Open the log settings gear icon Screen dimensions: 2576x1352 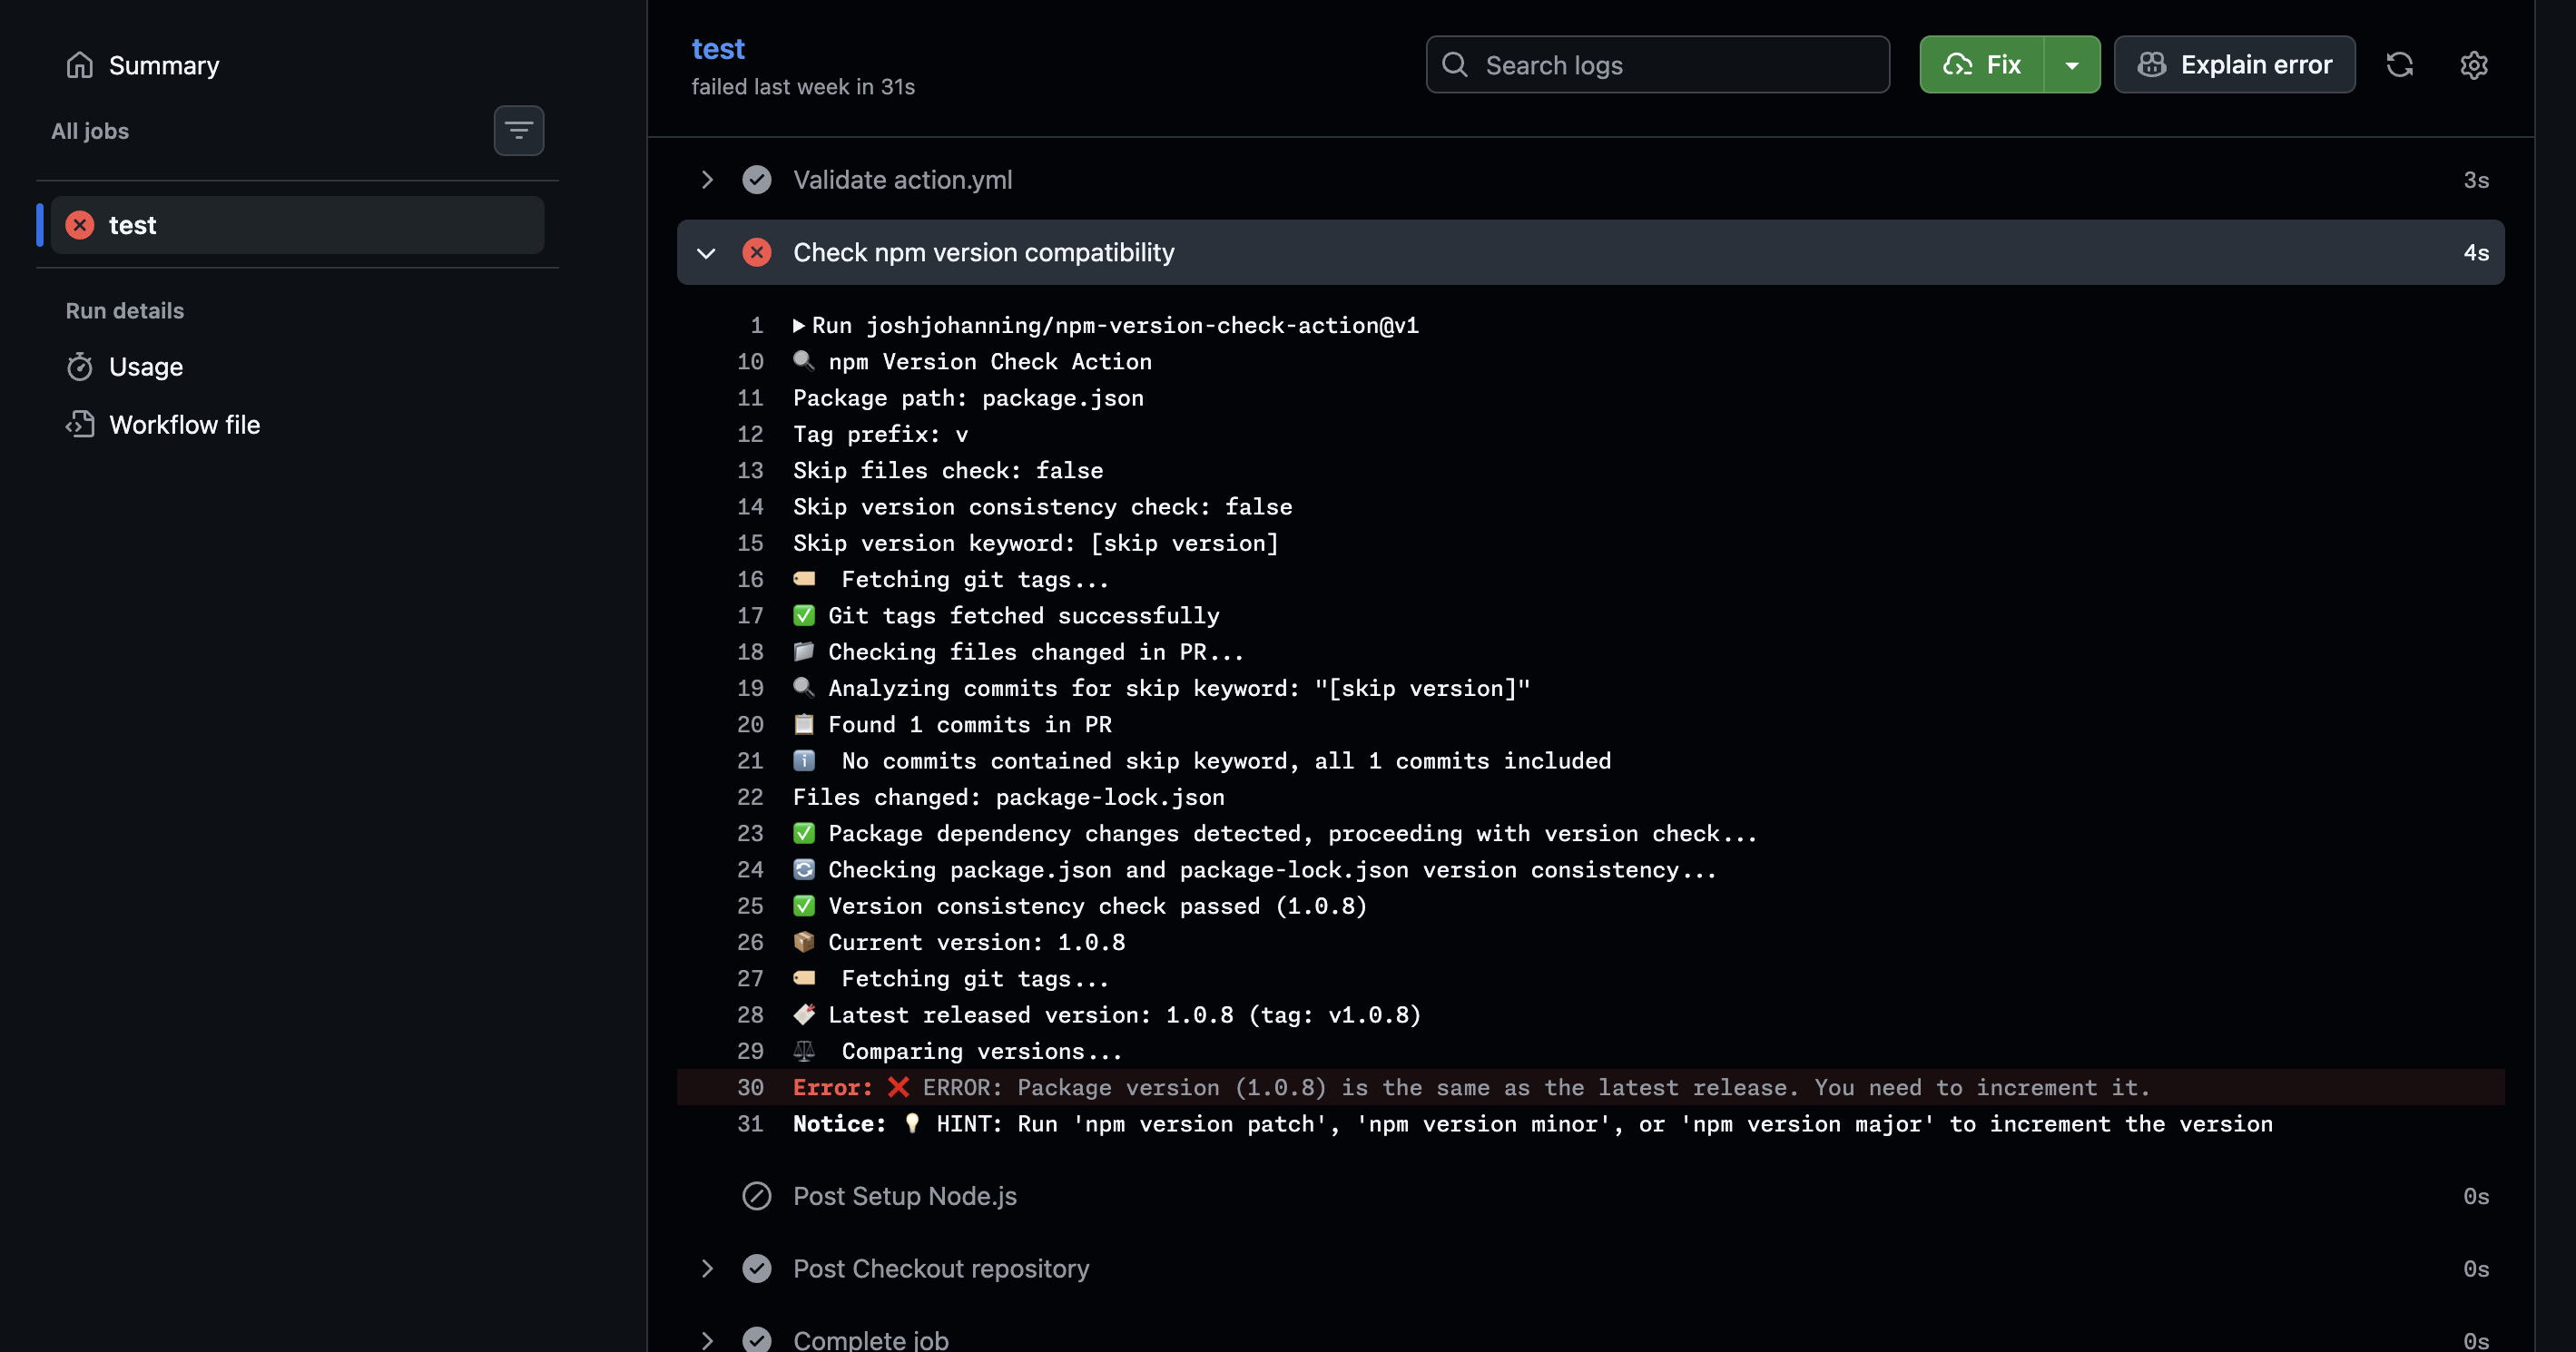click(x=2473, y=65)
